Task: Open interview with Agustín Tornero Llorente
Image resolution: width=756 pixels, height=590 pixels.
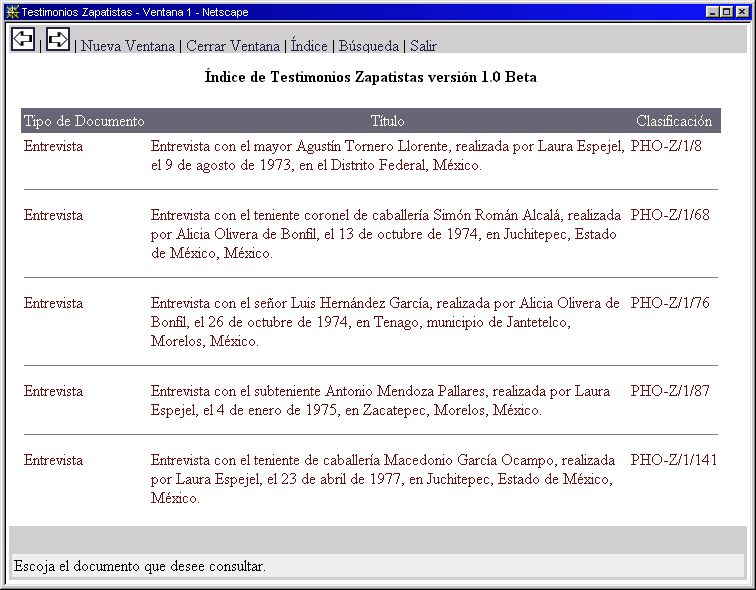Action: (x=387, y=155)
